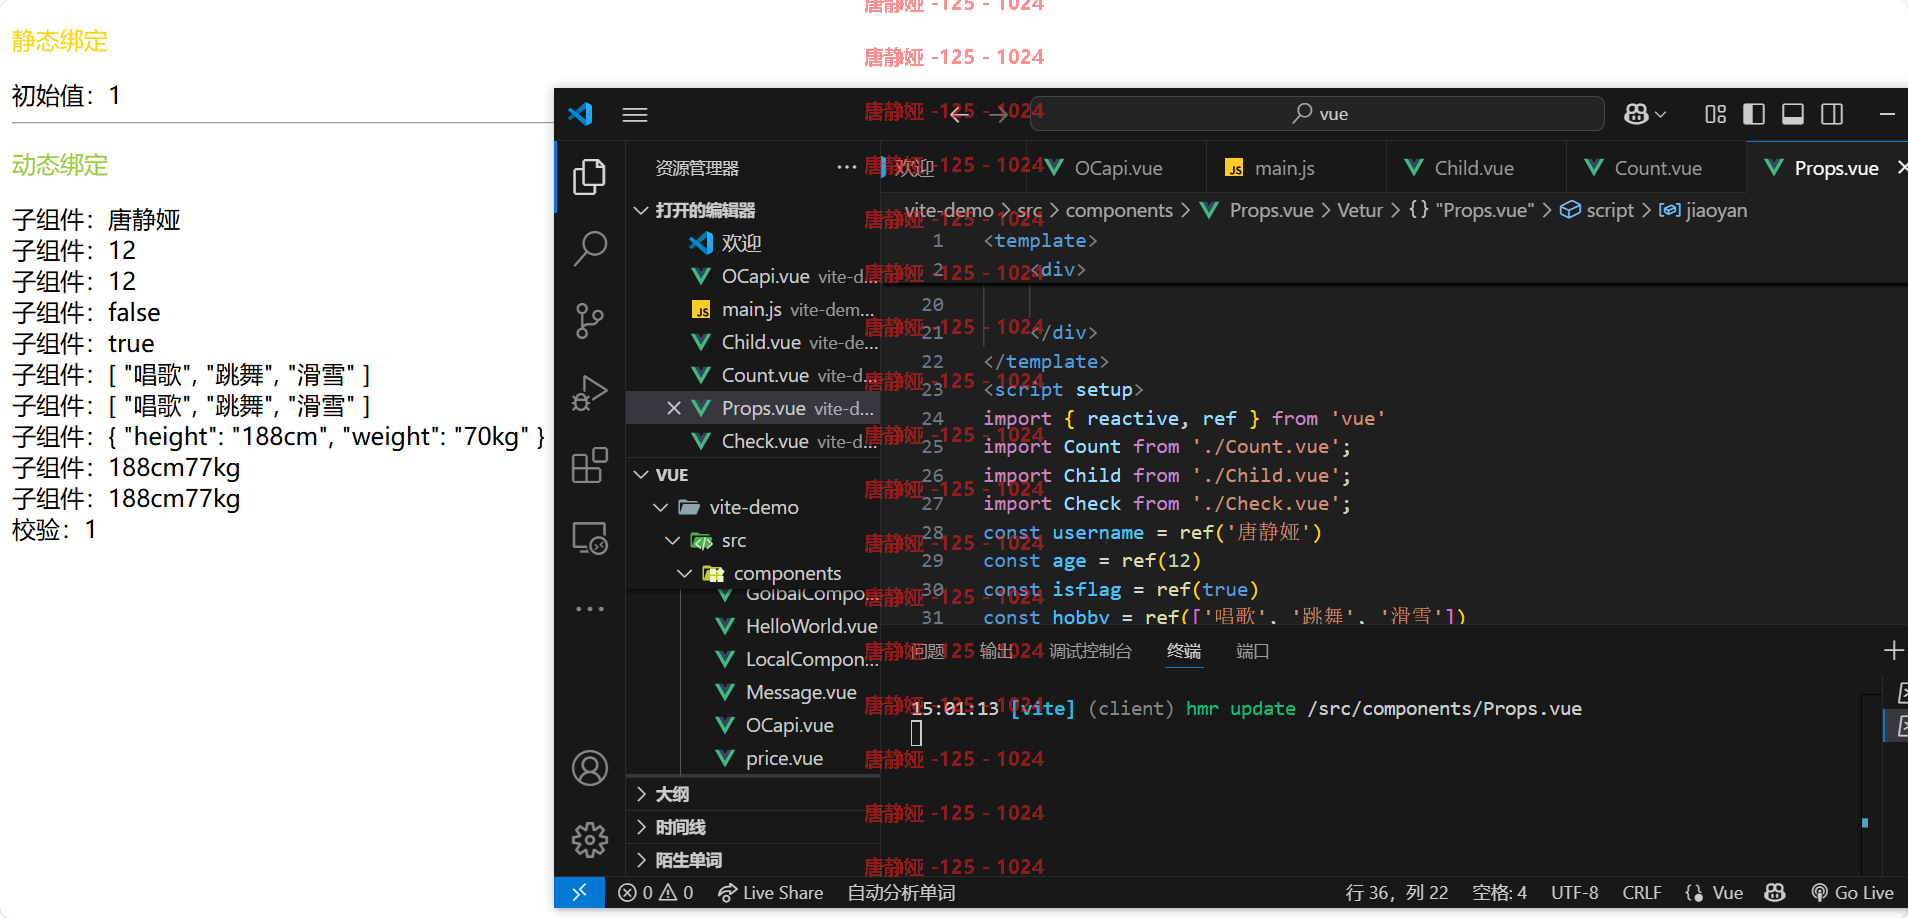The image size is (1908, 918).
Task: Customize layout icon in title bar
Action: (1716, 114)
